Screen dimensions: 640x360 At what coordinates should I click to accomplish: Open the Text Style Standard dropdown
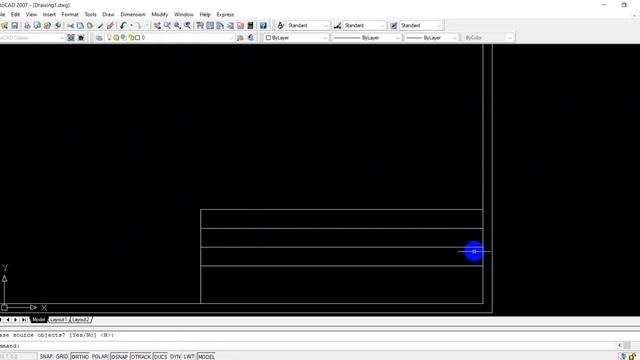(x=307, y=25)
